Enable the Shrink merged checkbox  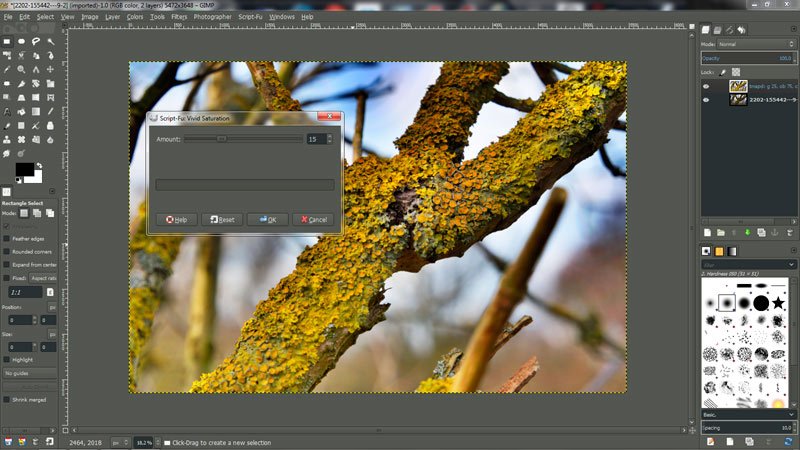7,399
